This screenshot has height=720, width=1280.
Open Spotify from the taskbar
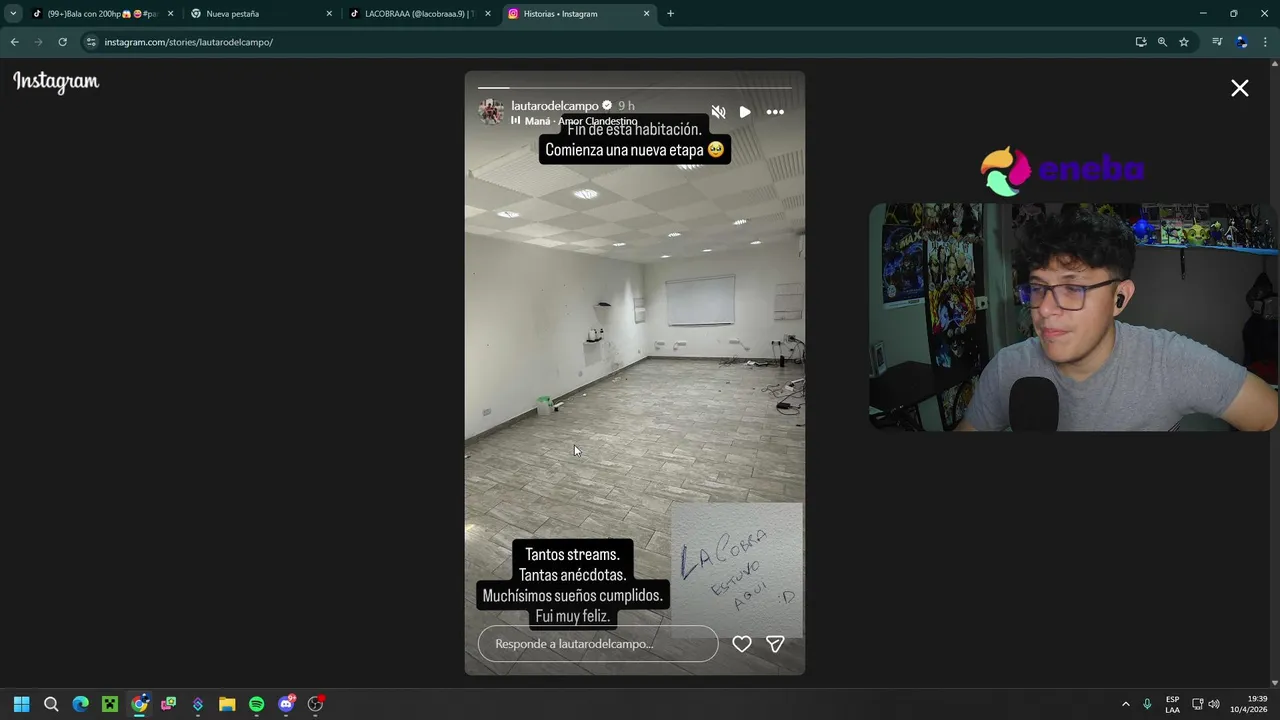pyautogui.click(x=256, y=704)
